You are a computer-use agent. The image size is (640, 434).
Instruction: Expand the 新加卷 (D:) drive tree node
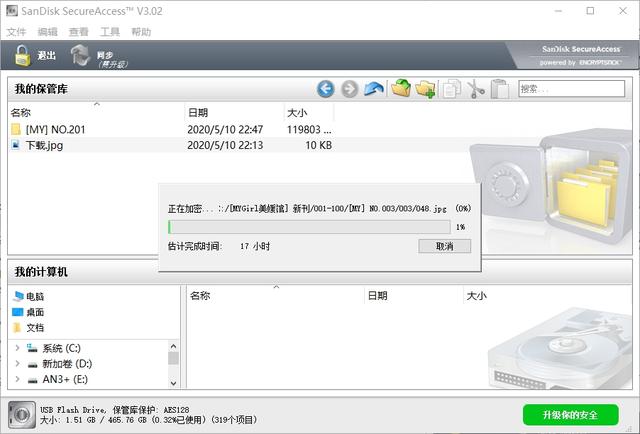(16, 364)
